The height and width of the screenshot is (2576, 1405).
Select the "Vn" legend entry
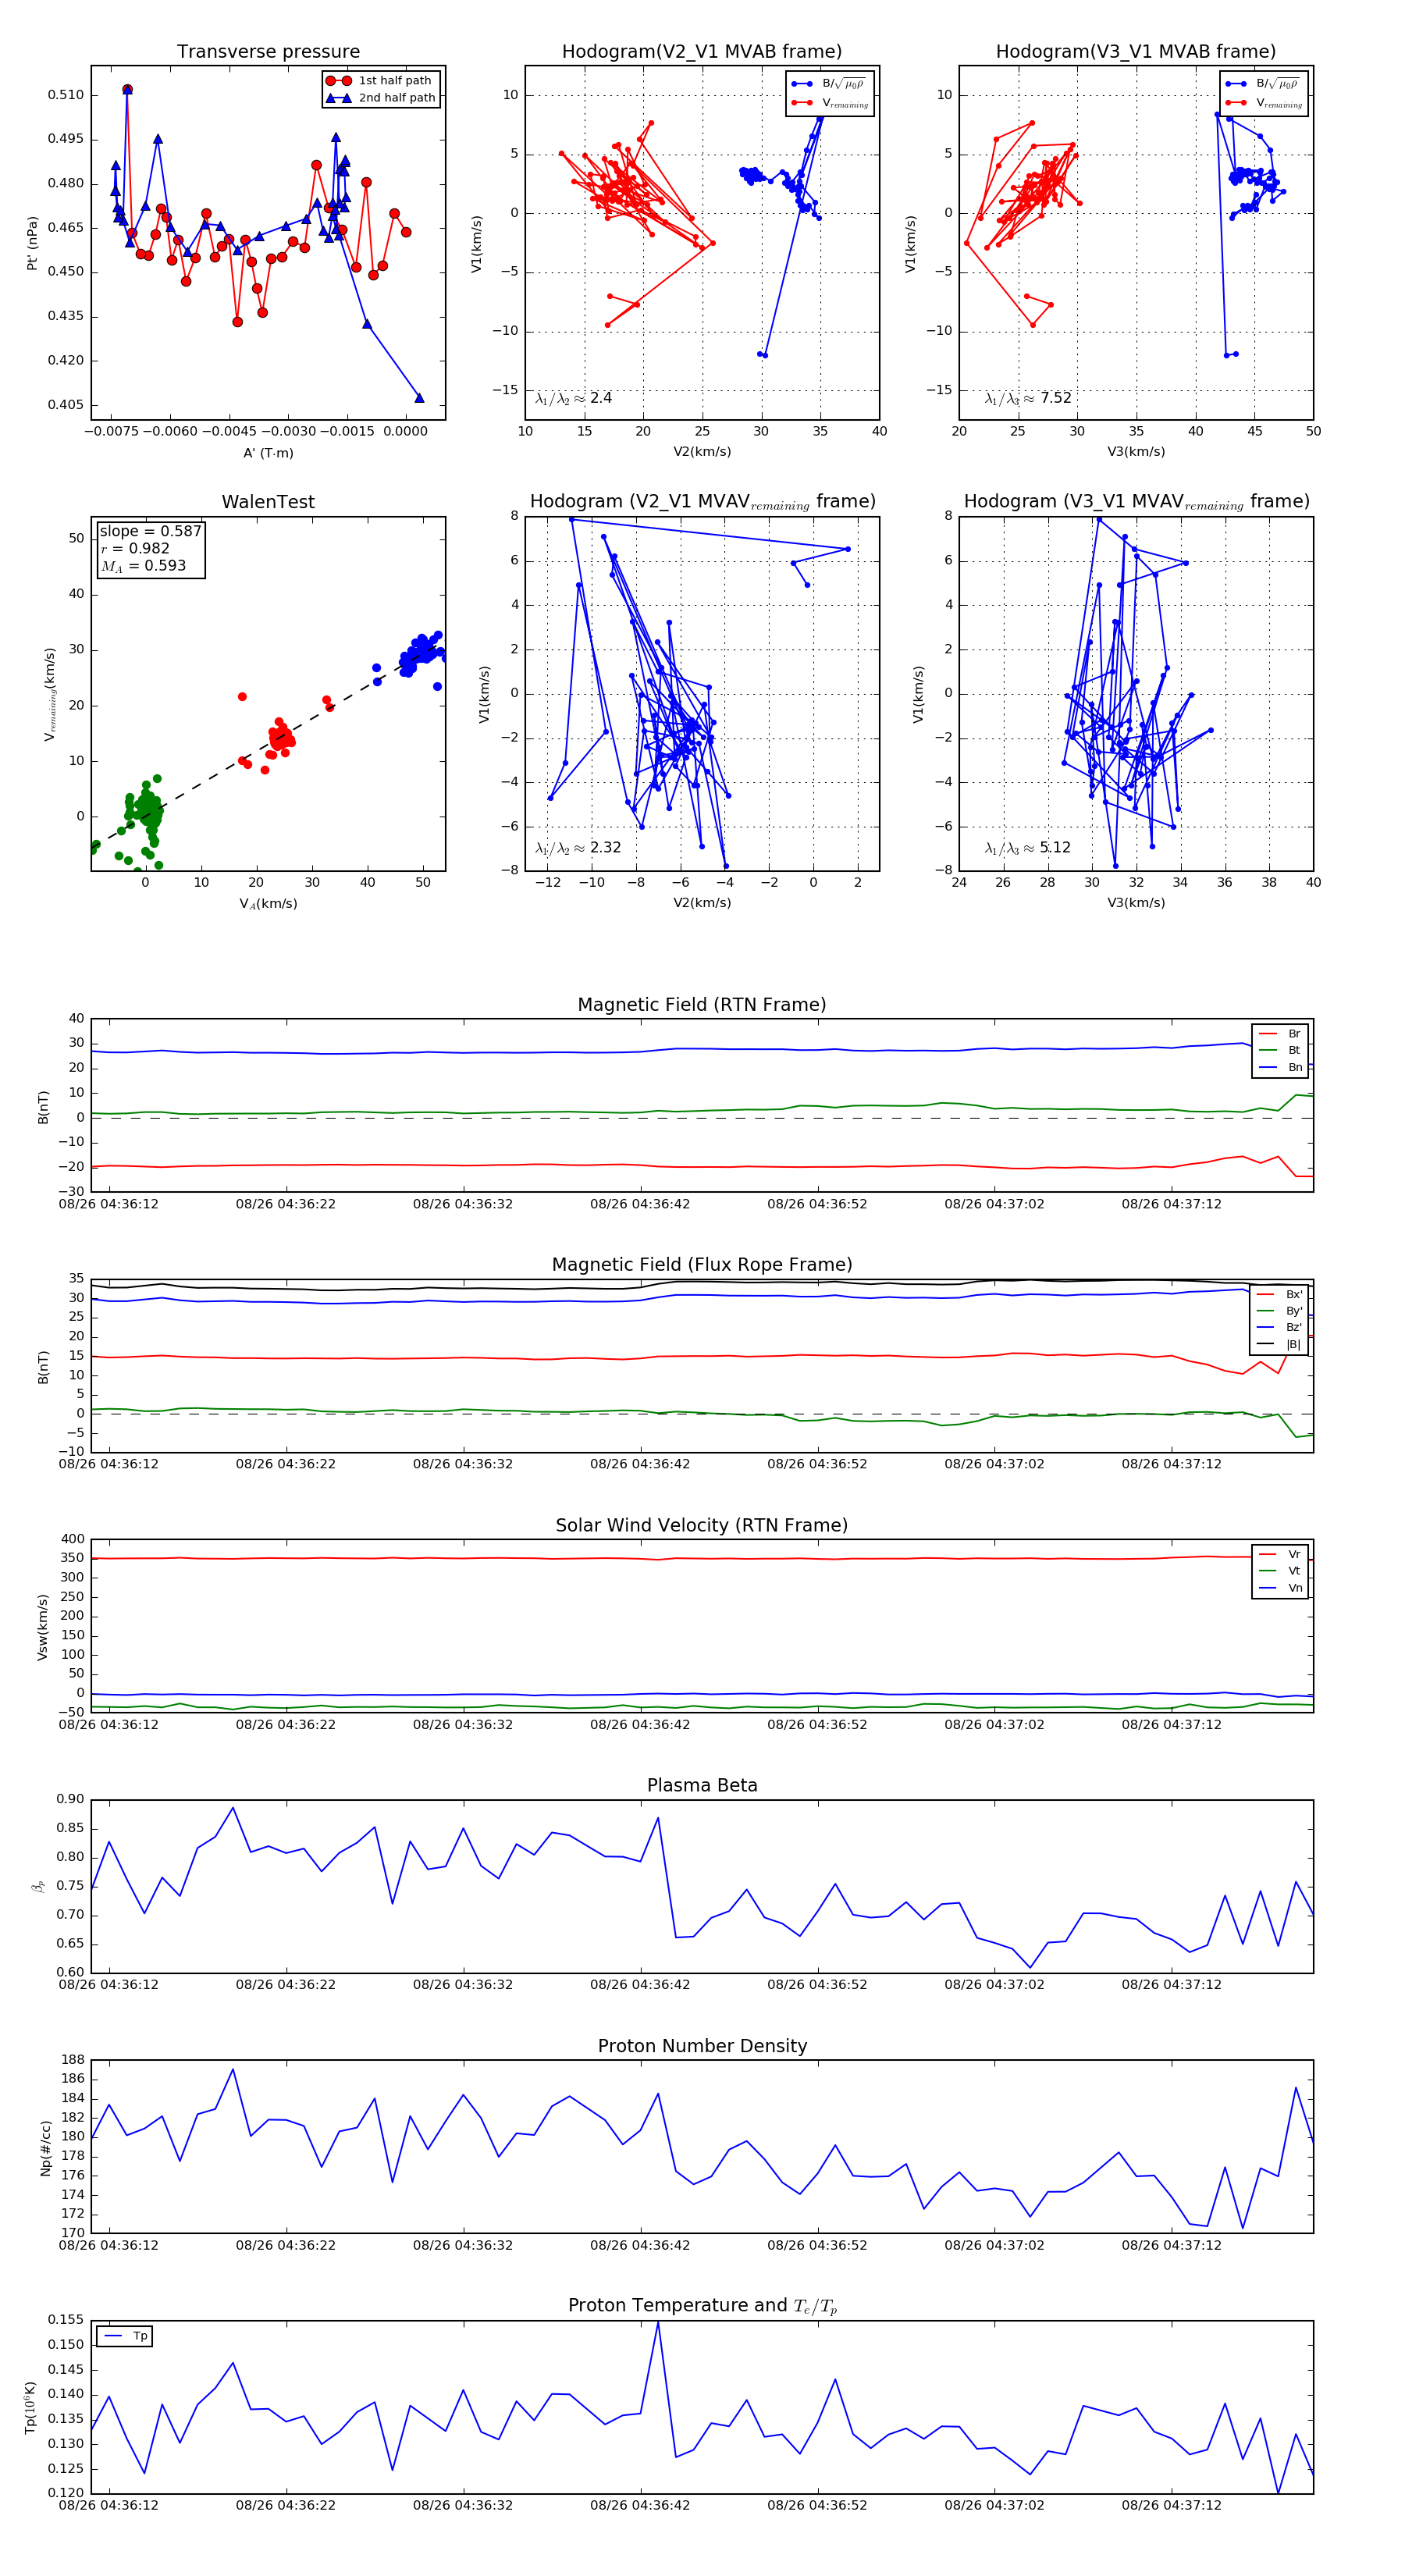pos(1280,1588)
